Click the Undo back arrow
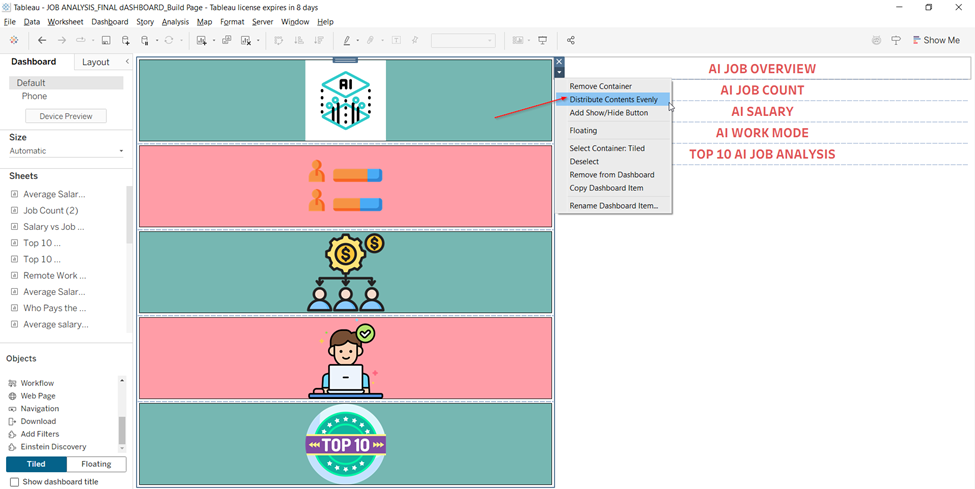The image size is (975, 489). click(x=42, y=40)
